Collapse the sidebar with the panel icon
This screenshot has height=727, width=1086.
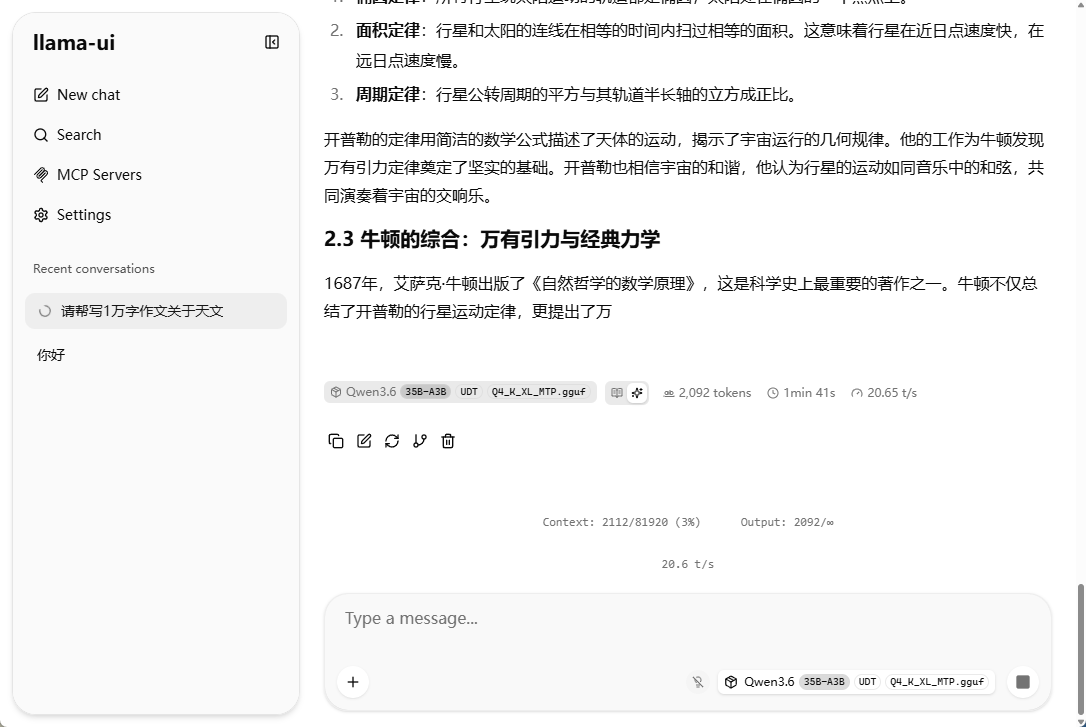[272, 42]
